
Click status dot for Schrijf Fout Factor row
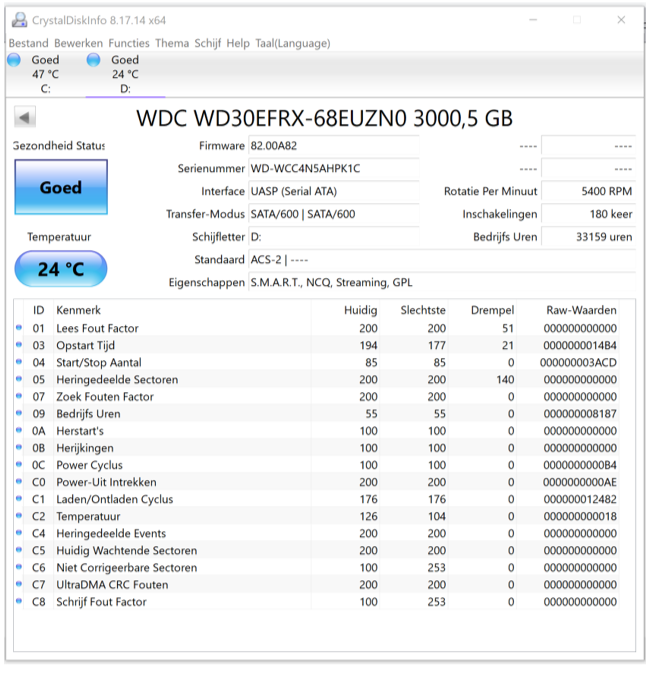coord(19,602)
